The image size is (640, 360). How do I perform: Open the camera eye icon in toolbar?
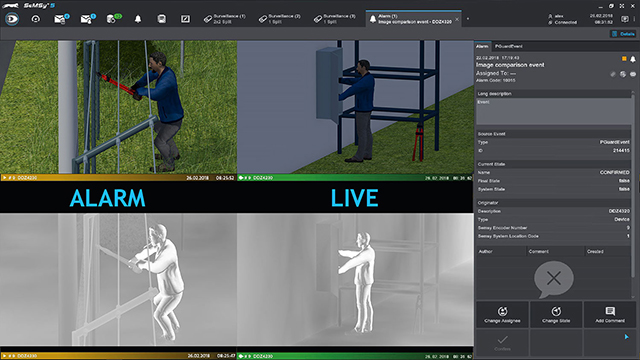(36, 19)
